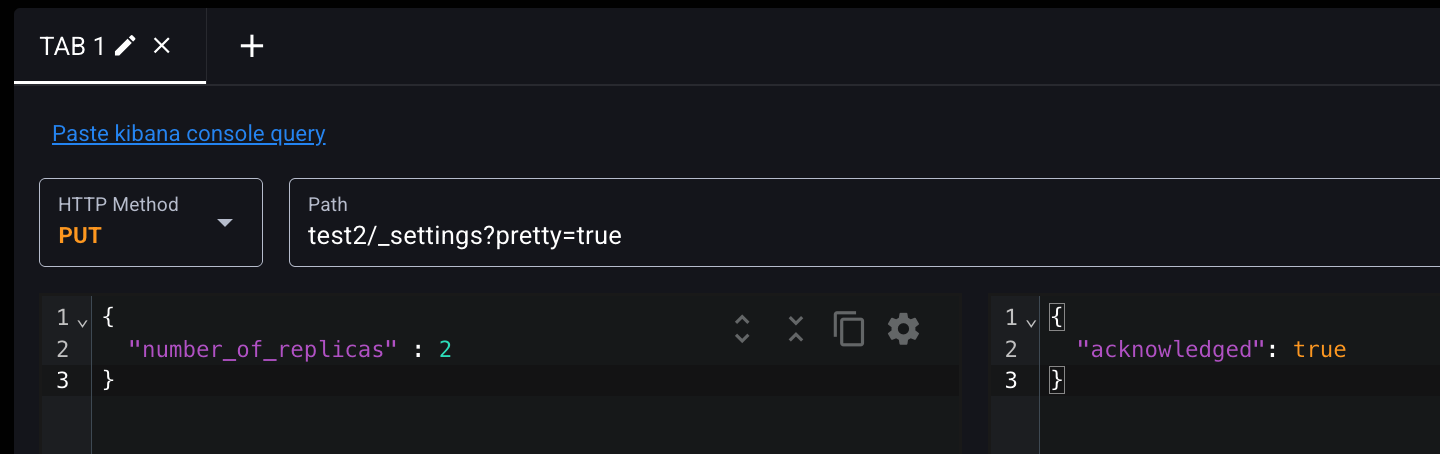This screenshot has height=454, width=1440.
Task: Select line number 2 in the response editor
Action: click(1010, 349)
